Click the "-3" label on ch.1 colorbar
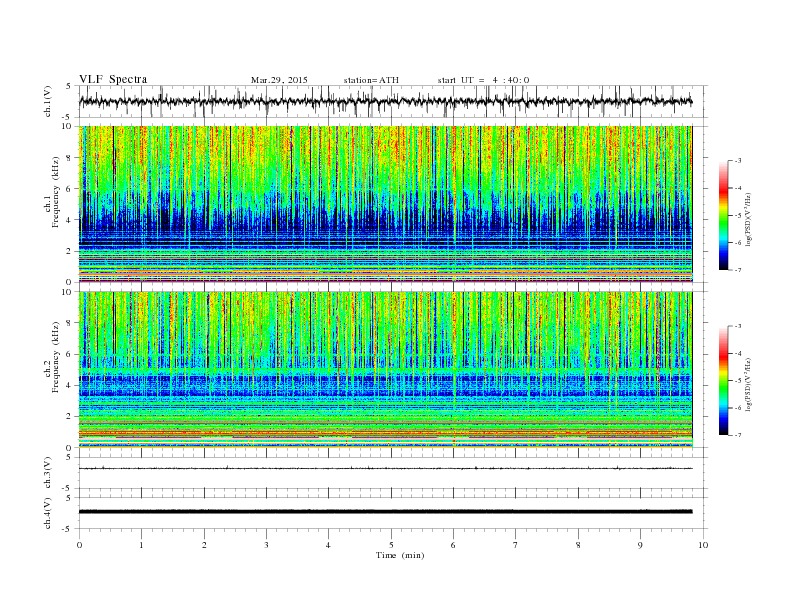This screenshot has width=792, height=612. point(737,161)
